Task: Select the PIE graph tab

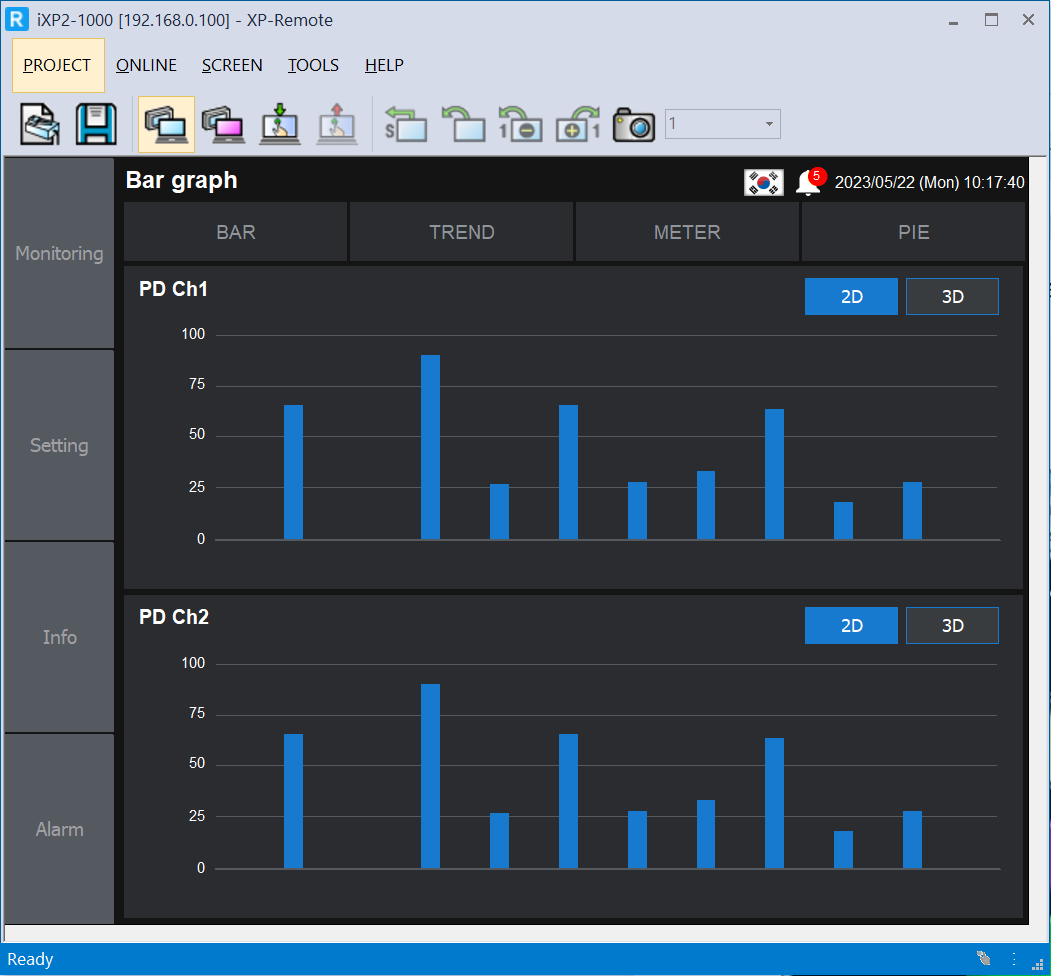Action: tap(913, 231)
